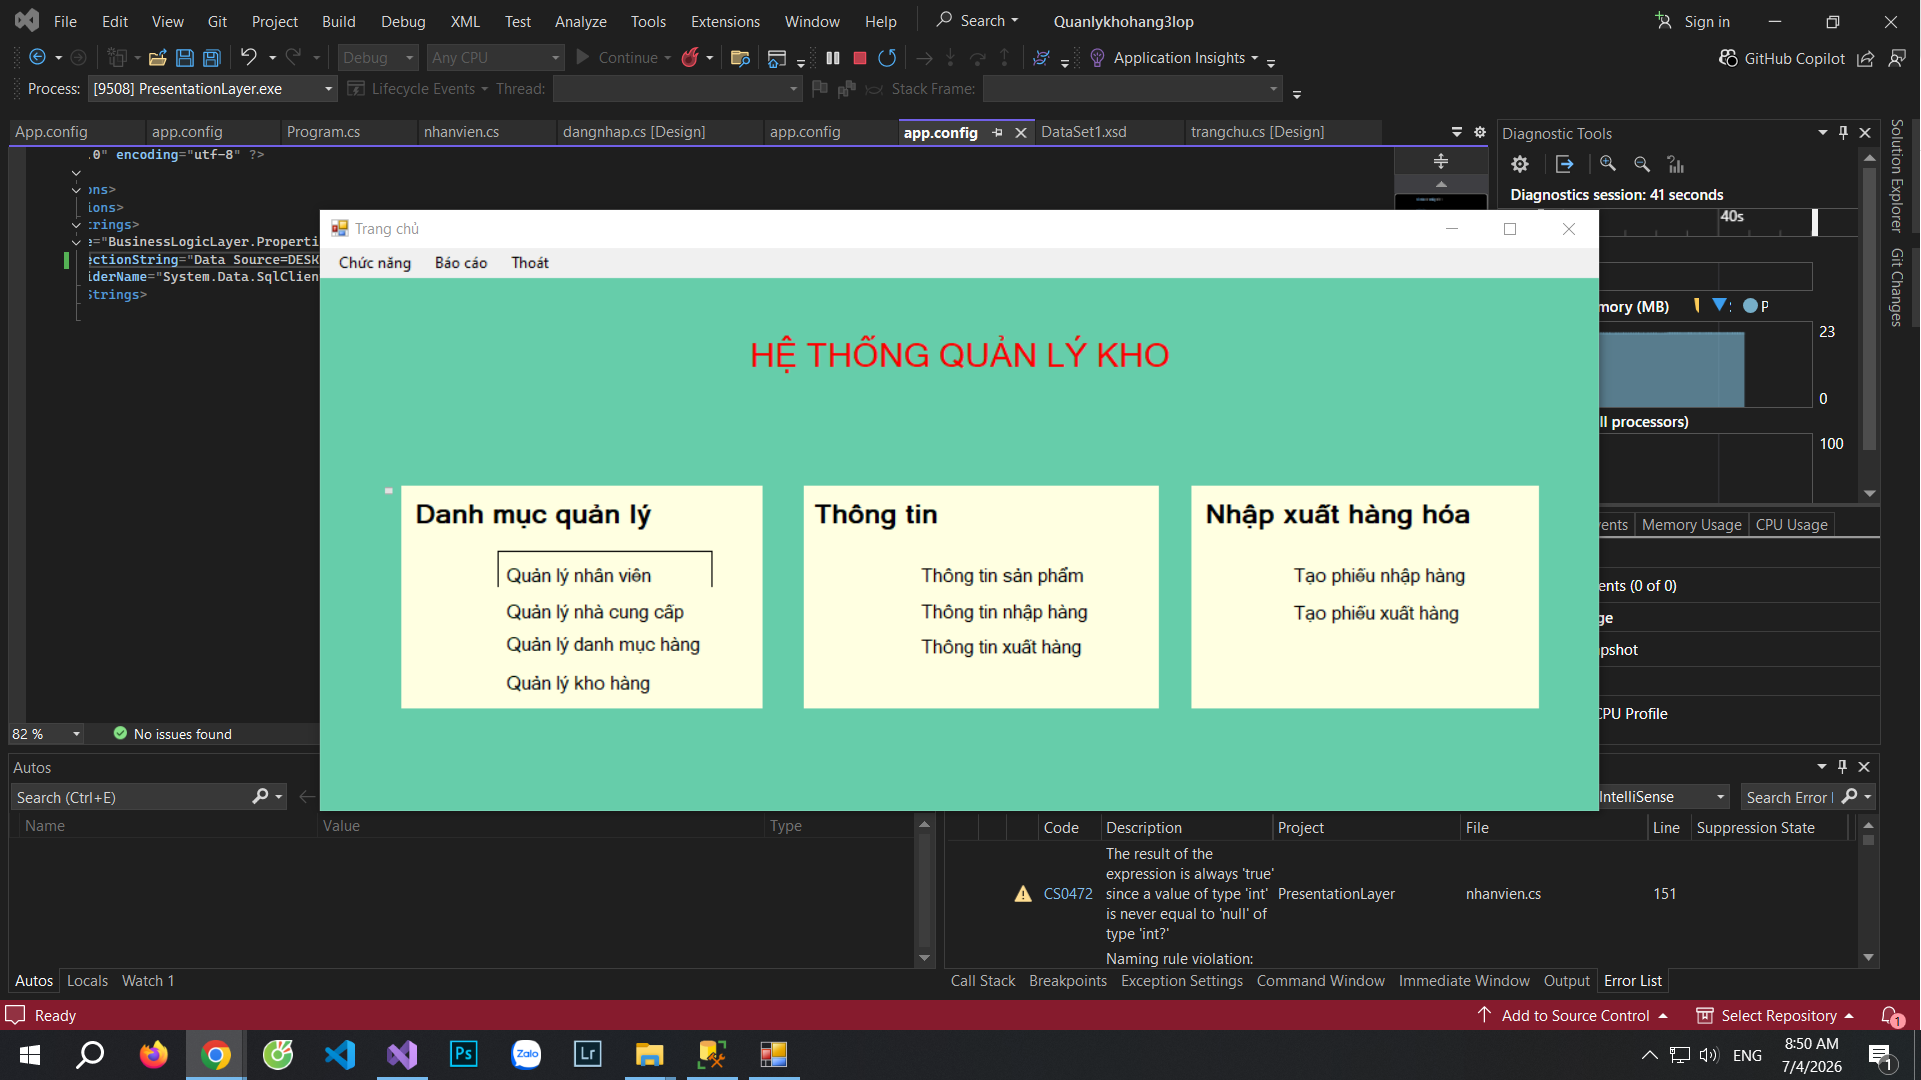The image size is (1921, 1080).
Task: Zoom out on Diagnostic Tools timeline
Action: [1642, 164]
